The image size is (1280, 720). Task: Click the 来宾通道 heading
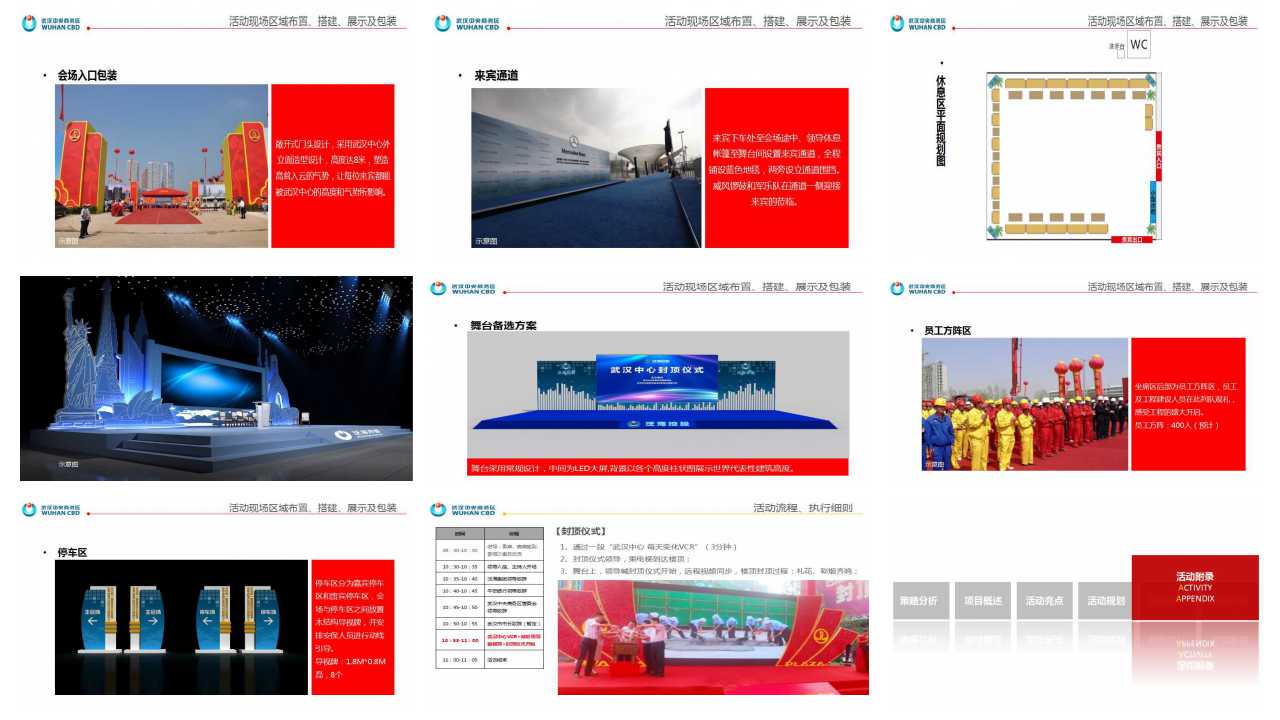496,75
